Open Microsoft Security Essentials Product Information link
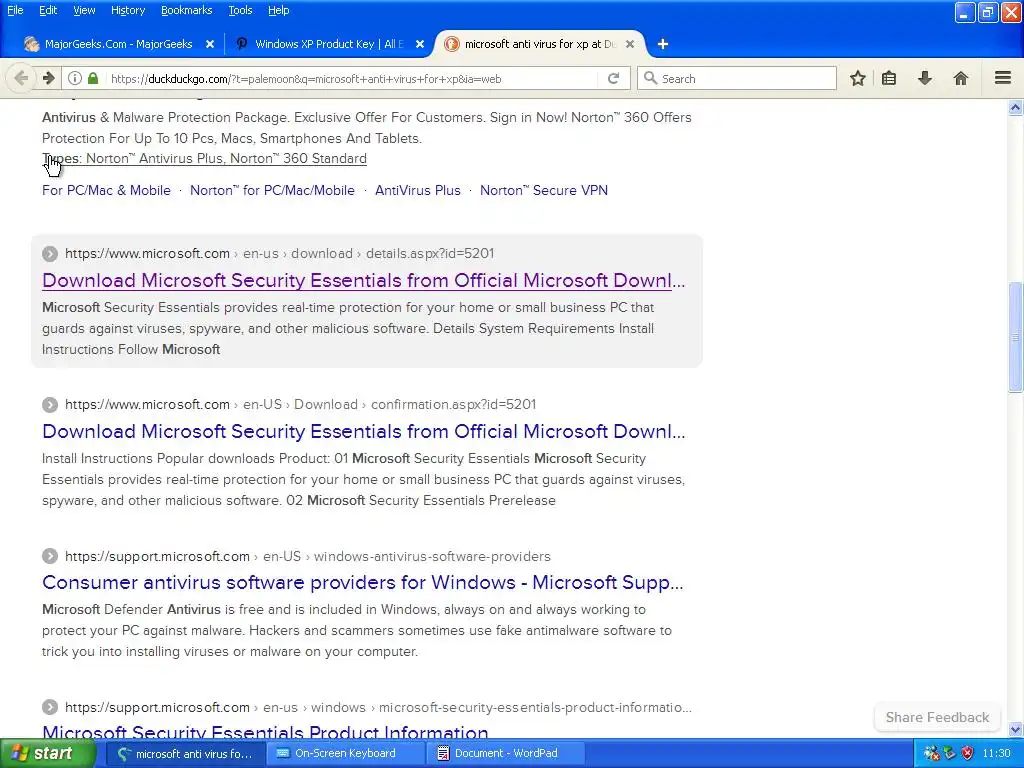Viewport: 1024px width, 768px height. 265,732
